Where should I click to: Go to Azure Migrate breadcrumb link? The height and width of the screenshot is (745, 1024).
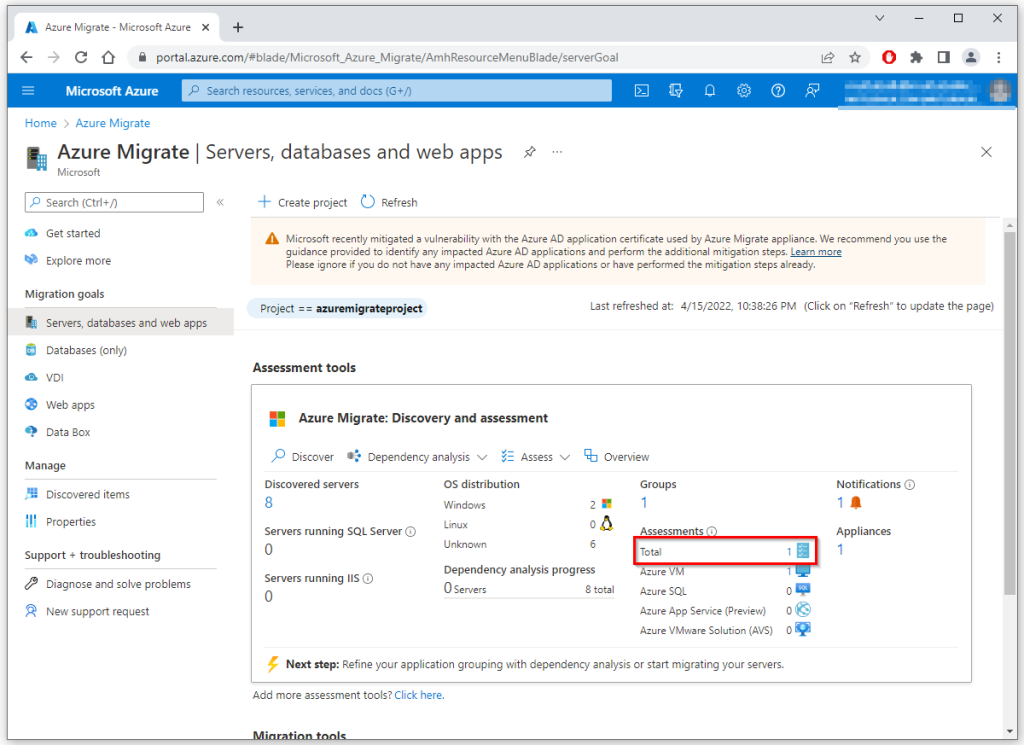112,123
